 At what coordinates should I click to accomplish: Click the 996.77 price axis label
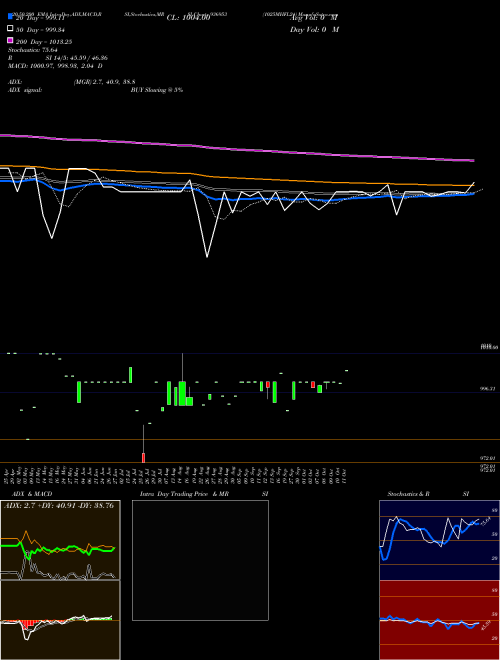pyautogui.click(x=487, y=390)
